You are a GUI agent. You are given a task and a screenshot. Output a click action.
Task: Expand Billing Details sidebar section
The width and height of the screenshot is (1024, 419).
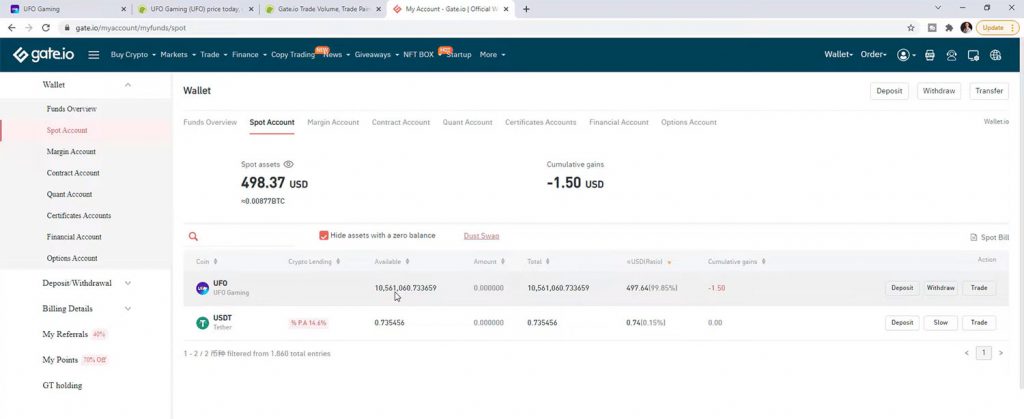click(128, 309)
